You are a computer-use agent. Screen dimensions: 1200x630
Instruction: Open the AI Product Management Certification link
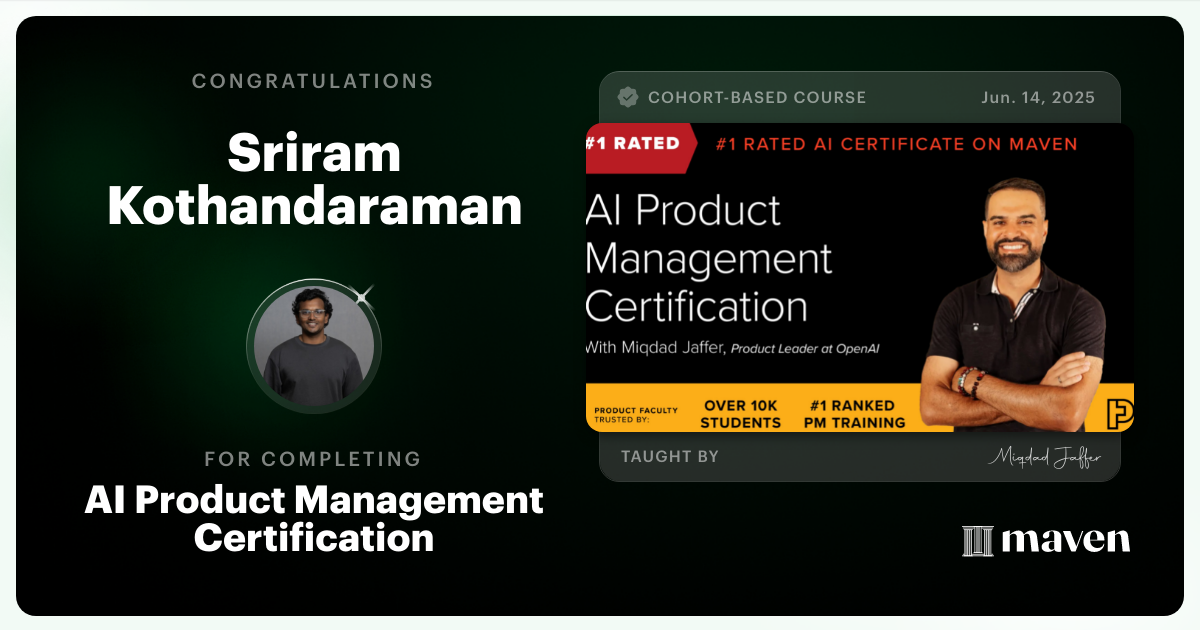point(314,519)
